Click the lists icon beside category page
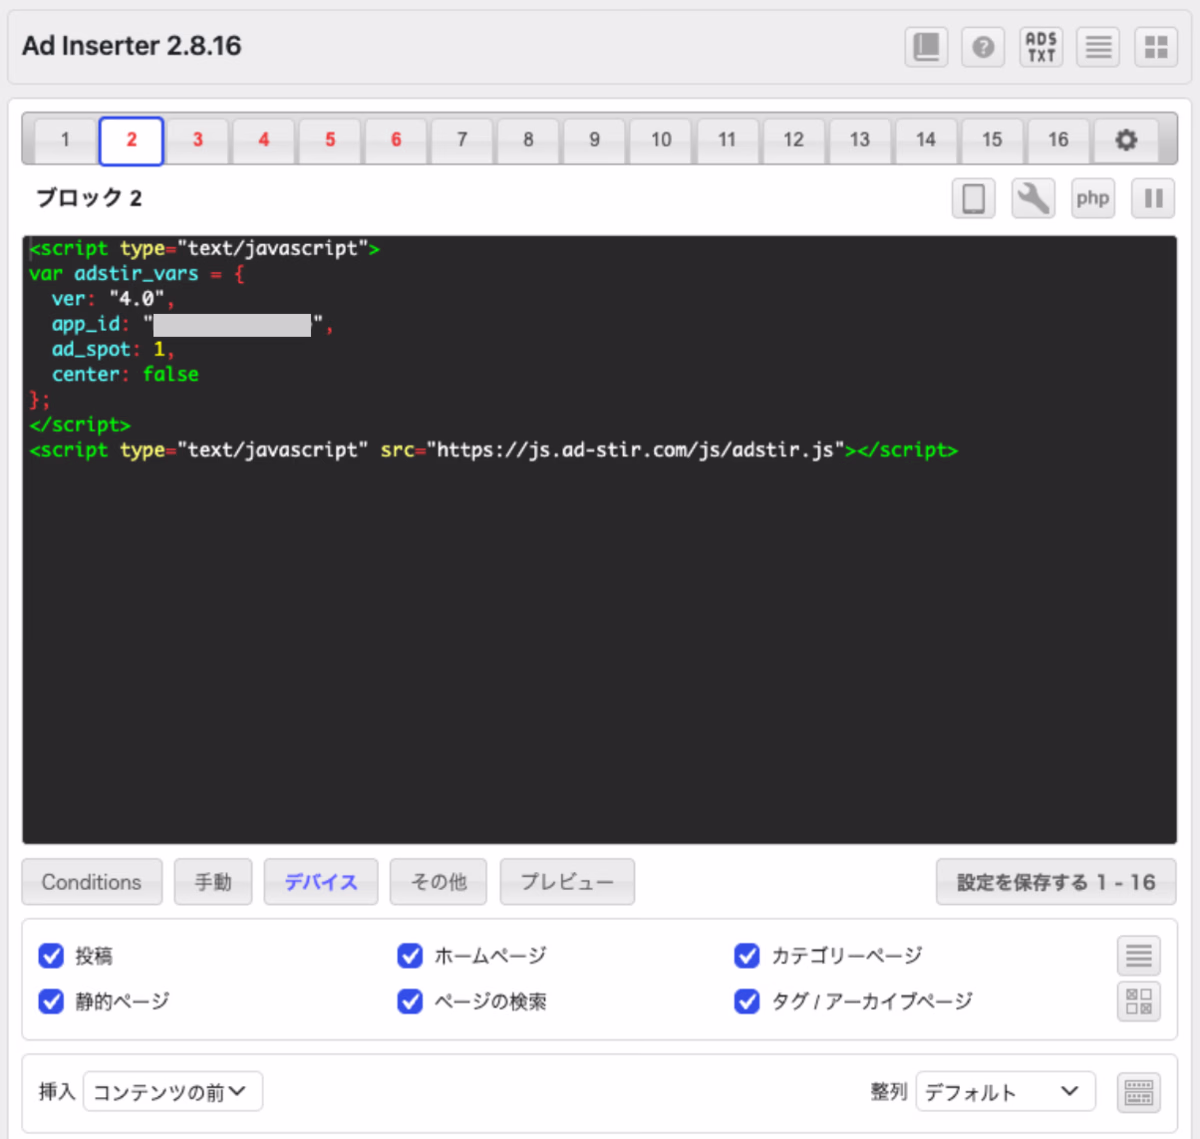 (1139, 956)
